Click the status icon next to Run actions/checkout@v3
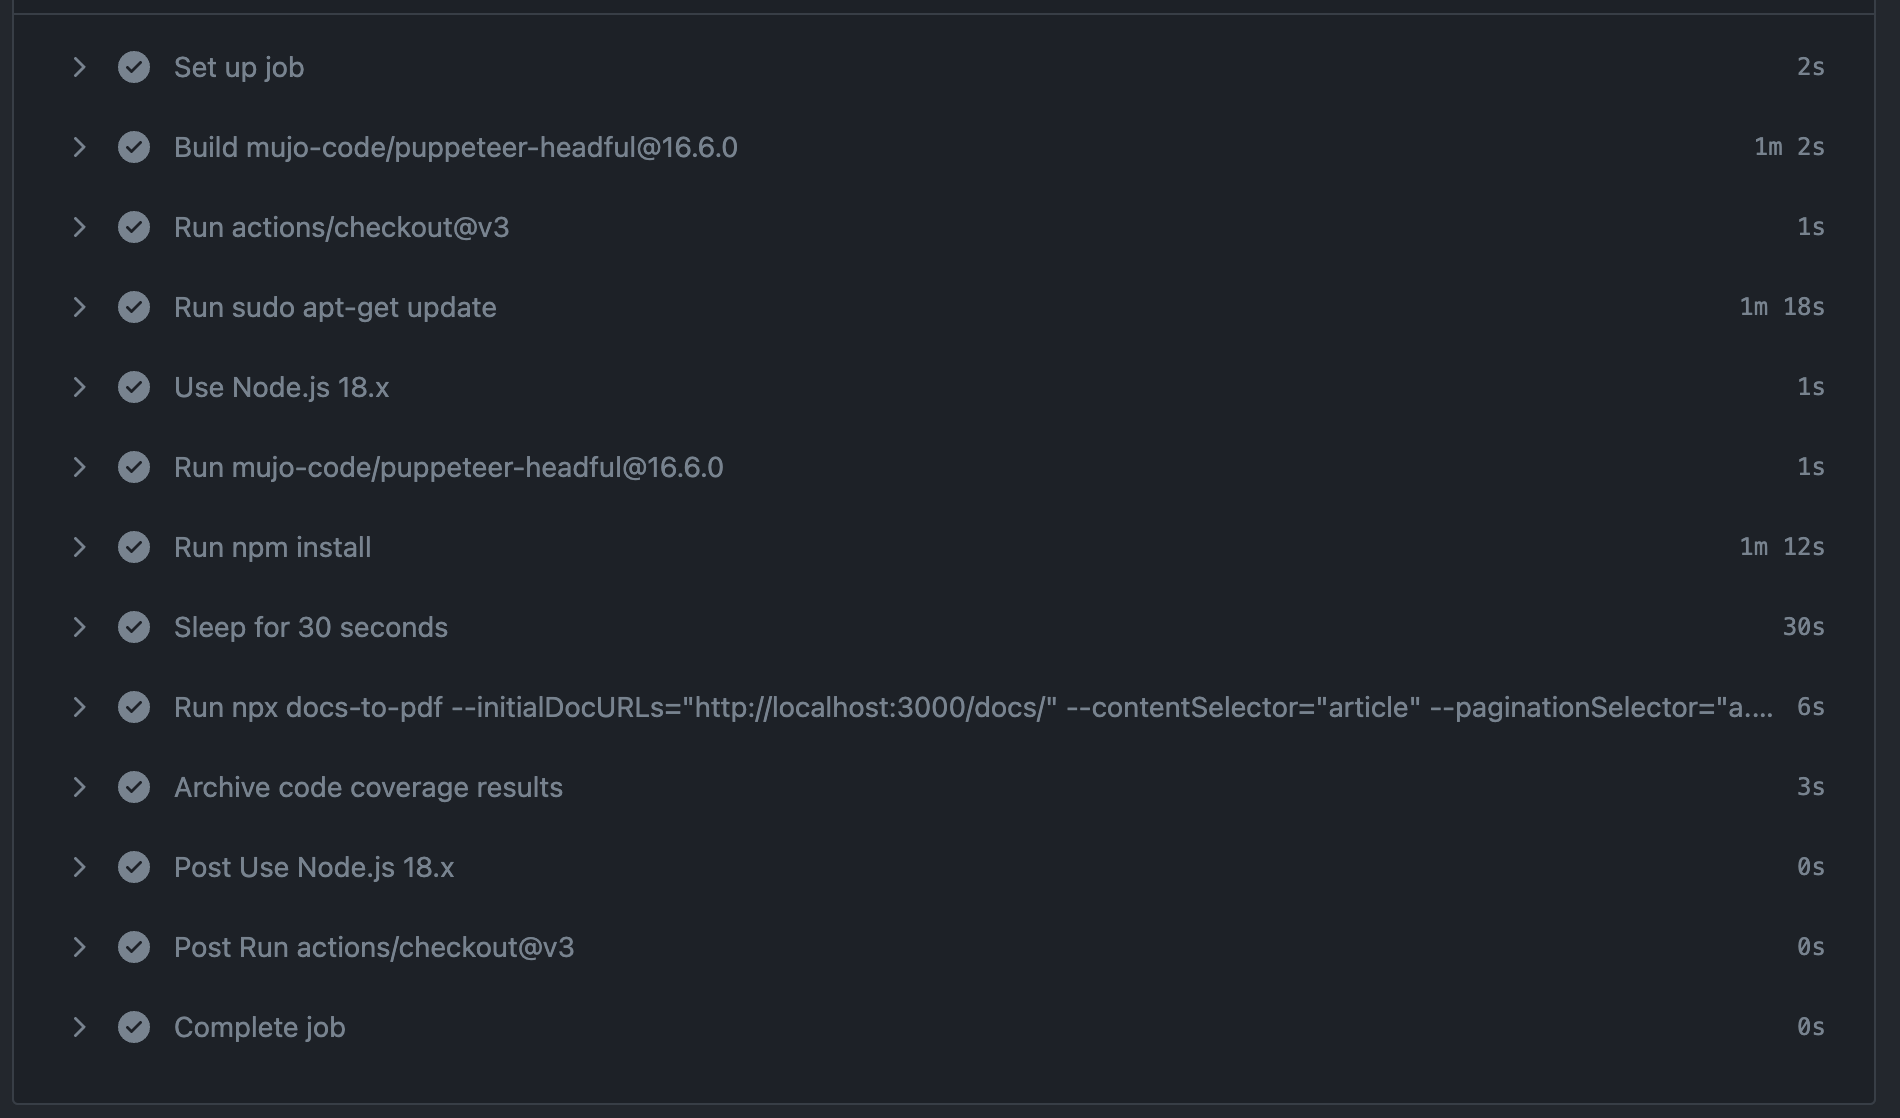This screenshot has width=1900, height=1118. tap(135, 227)
